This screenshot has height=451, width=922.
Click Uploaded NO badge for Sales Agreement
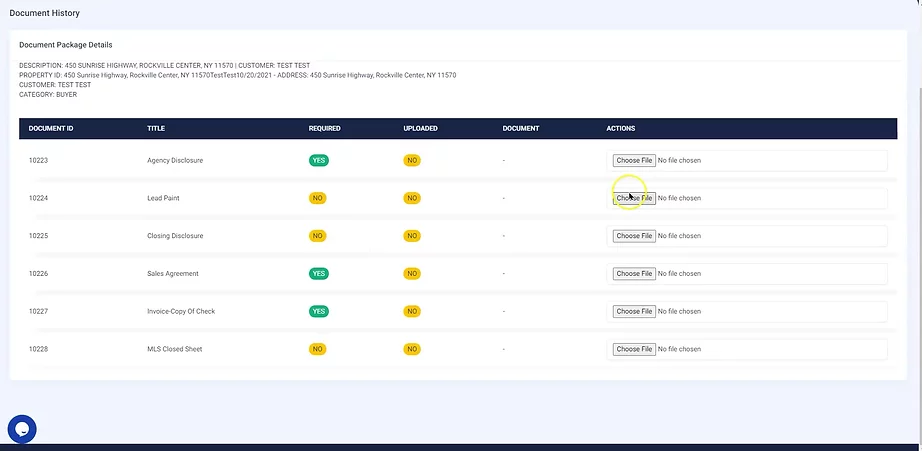412,273
